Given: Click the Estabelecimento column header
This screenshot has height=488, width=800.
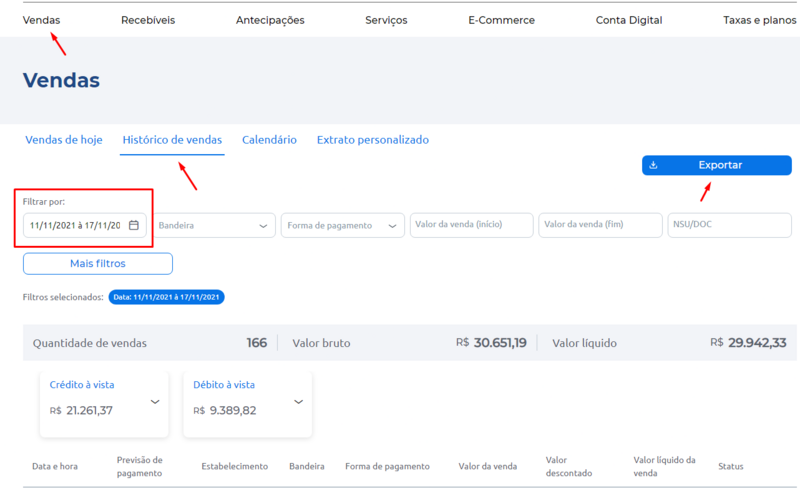Looking at the screenshot, I should click(x=235, y=467).
